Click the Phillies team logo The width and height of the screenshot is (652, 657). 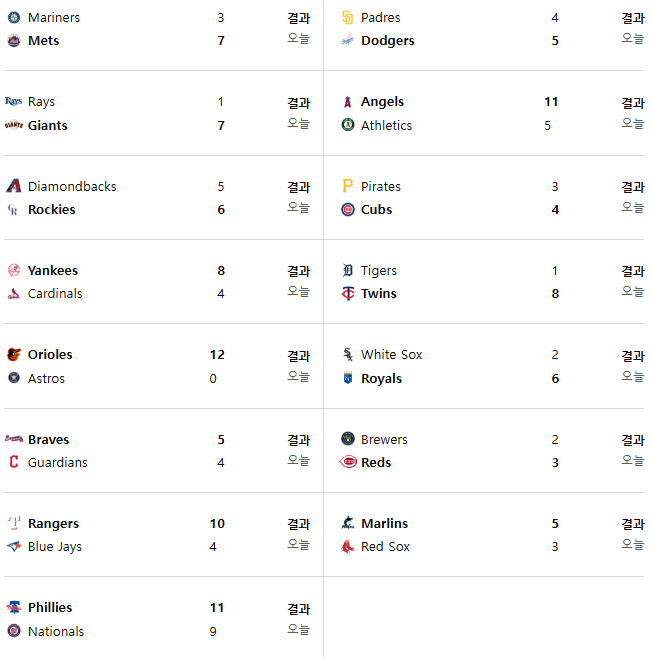(x=14, y=607)
